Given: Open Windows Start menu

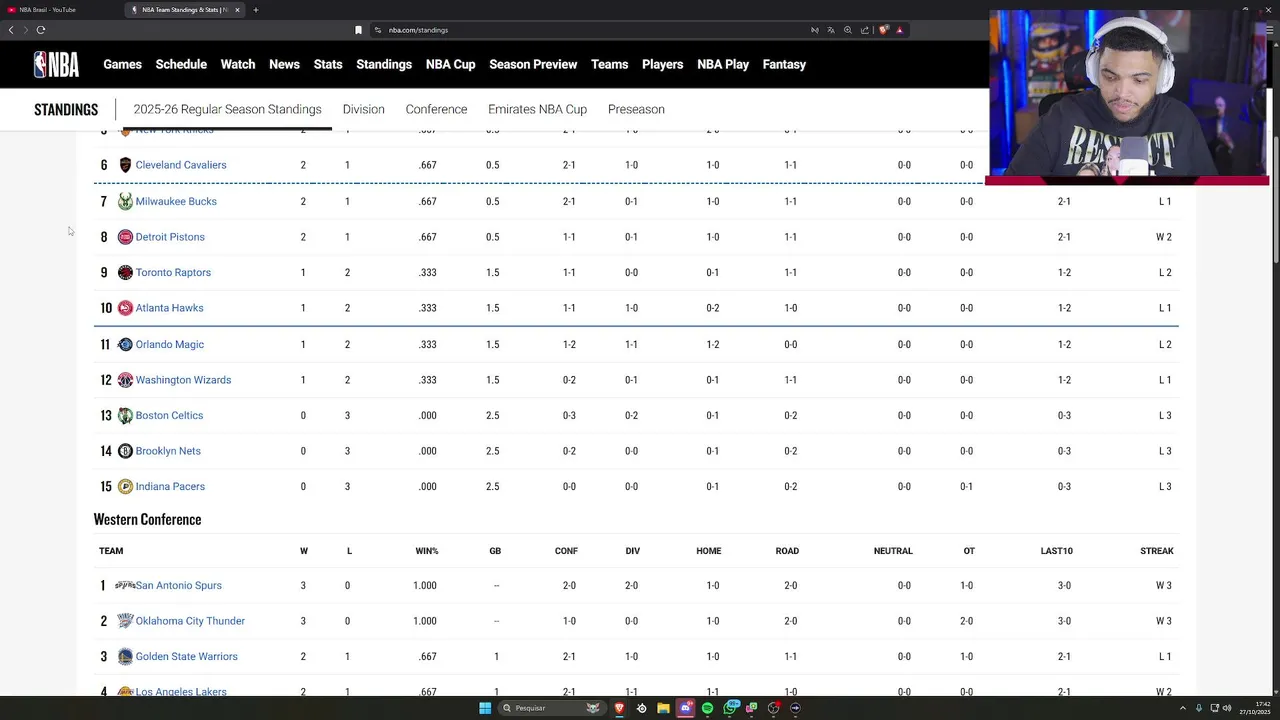Looking at the screenshot, I should [x=485, y=708].
